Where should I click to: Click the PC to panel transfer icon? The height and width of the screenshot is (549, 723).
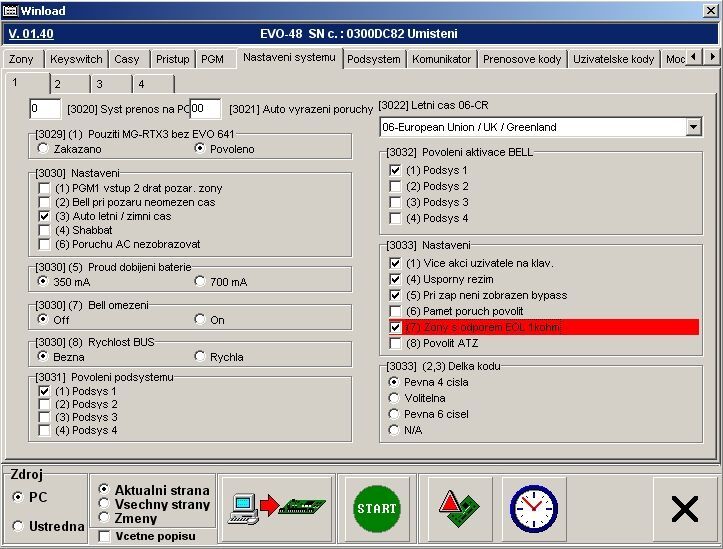coord(277,507)
